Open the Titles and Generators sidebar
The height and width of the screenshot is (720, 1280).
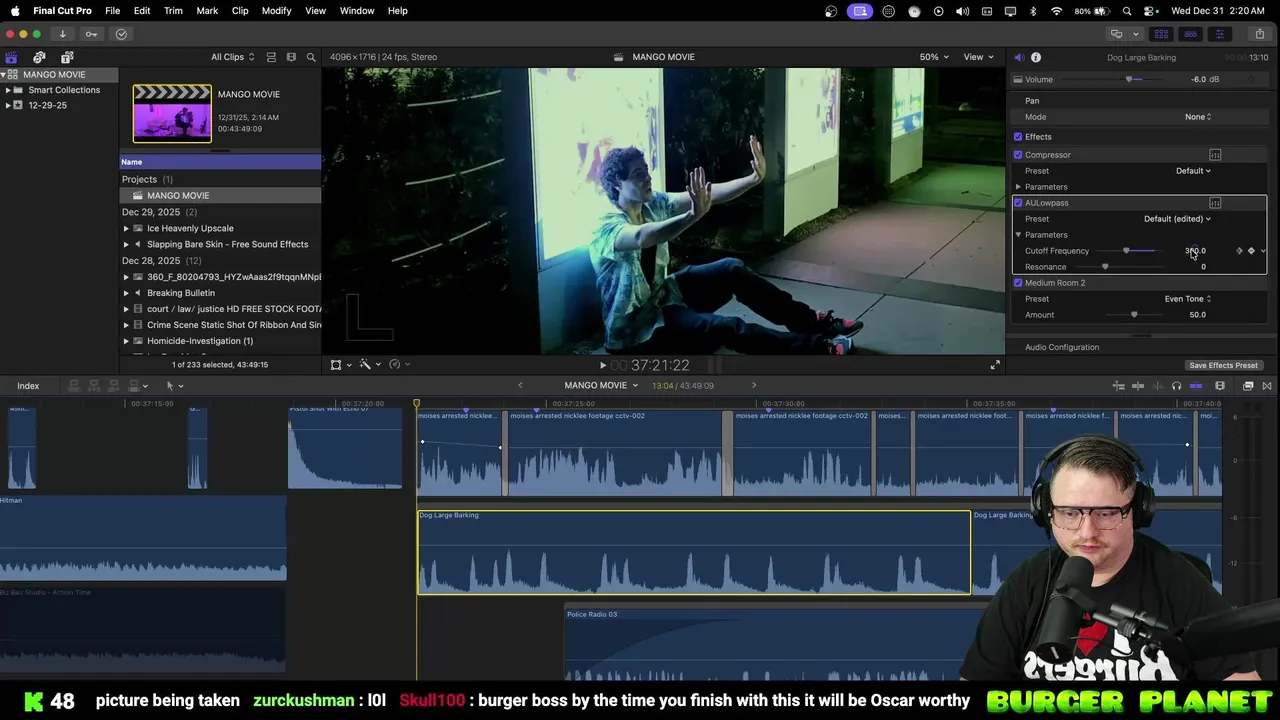[67, 57]
